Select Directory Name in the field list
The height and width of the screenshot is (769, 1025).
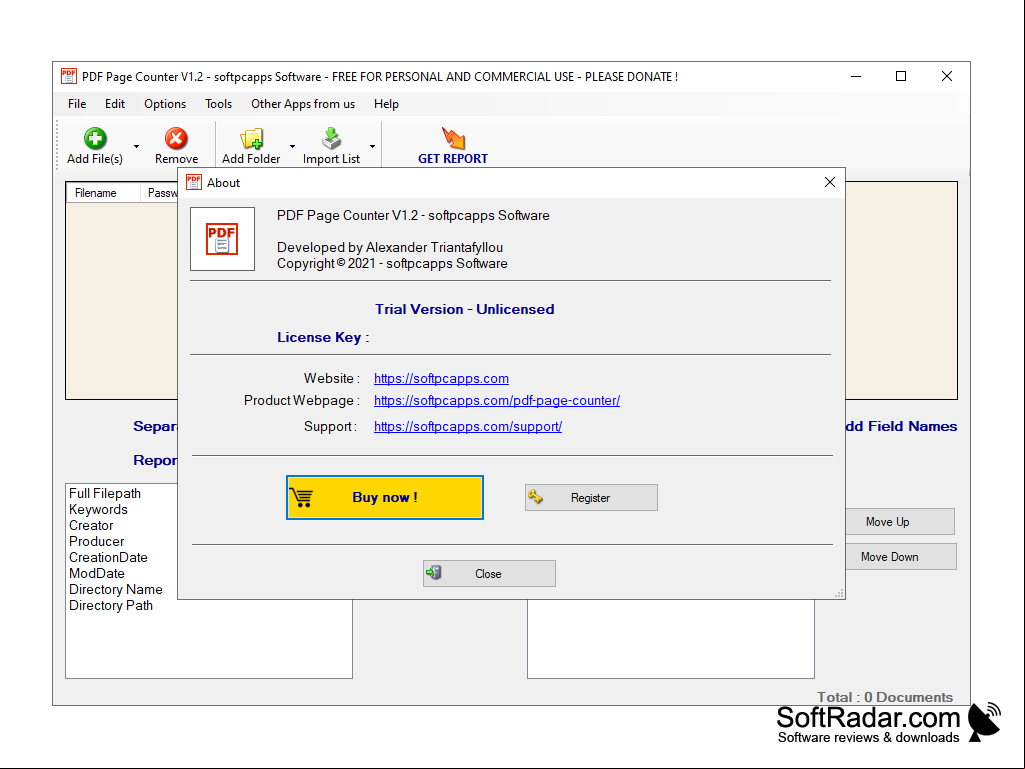click(x=116, y=590)
